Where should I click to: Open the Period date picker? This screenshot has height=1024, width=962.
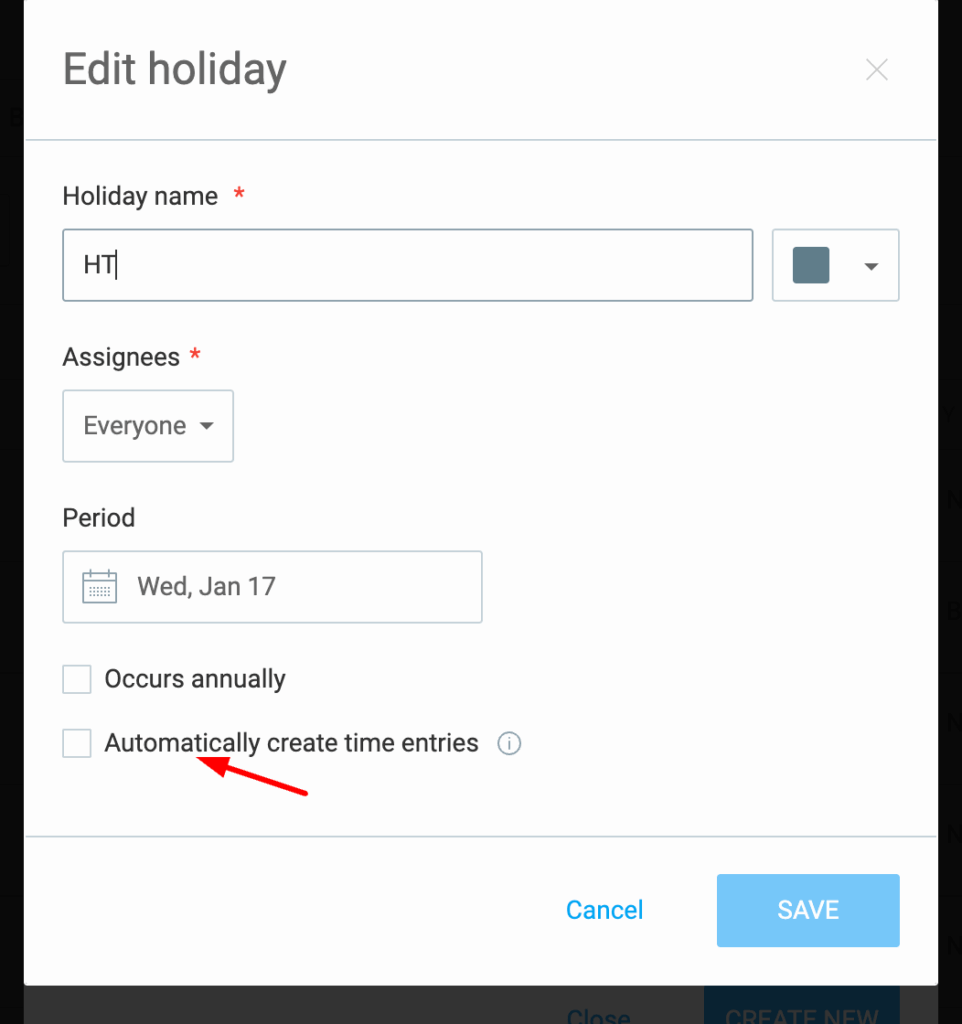272,586
